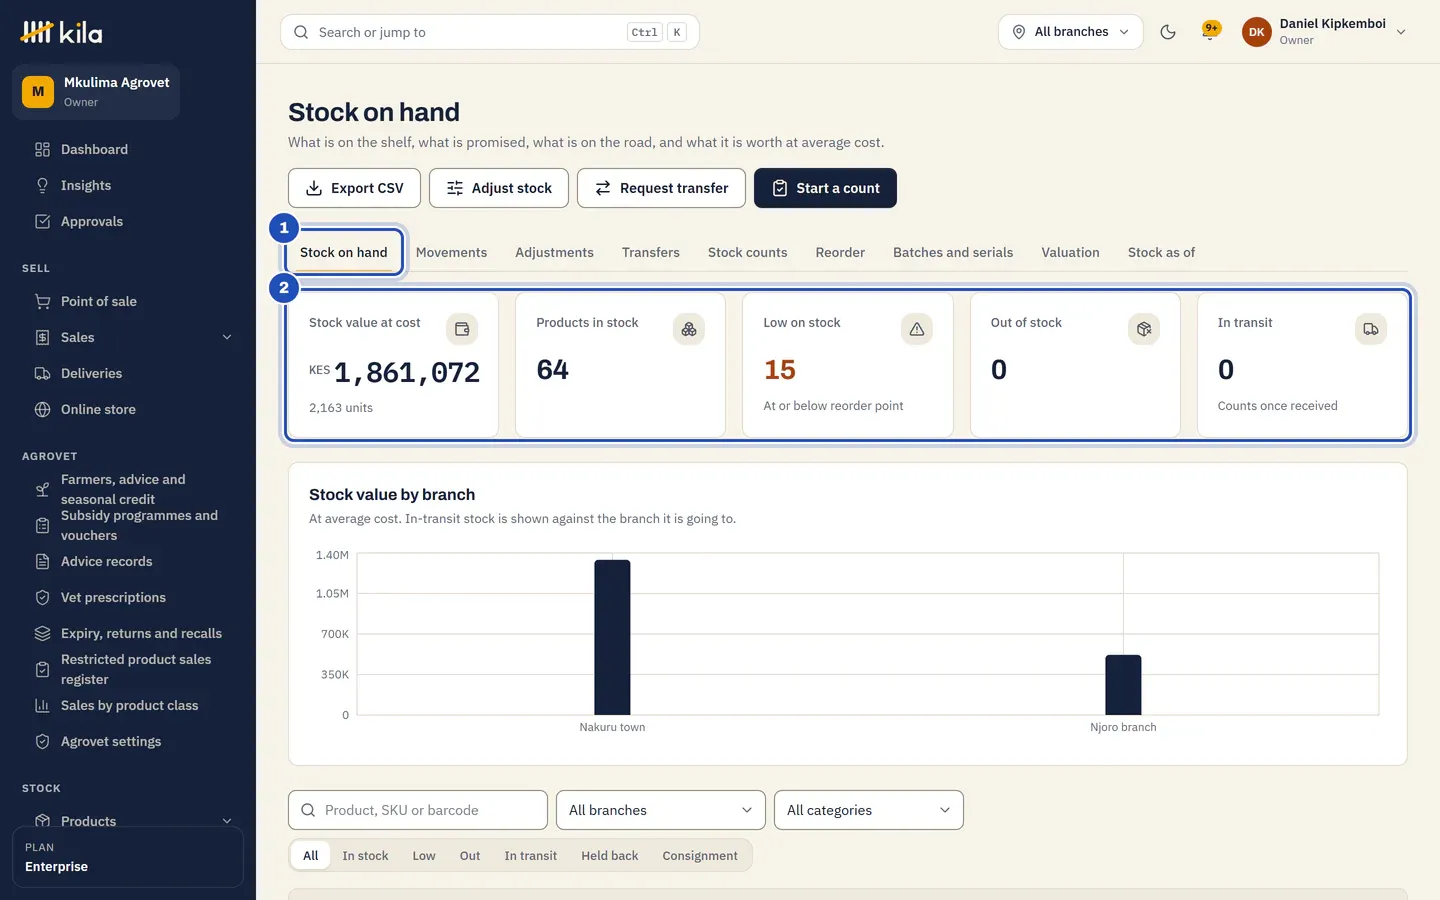Expand the Products sidebar submenu
Image resolution: width=1440 pixels, height=900 pixels.
point(227,821)
